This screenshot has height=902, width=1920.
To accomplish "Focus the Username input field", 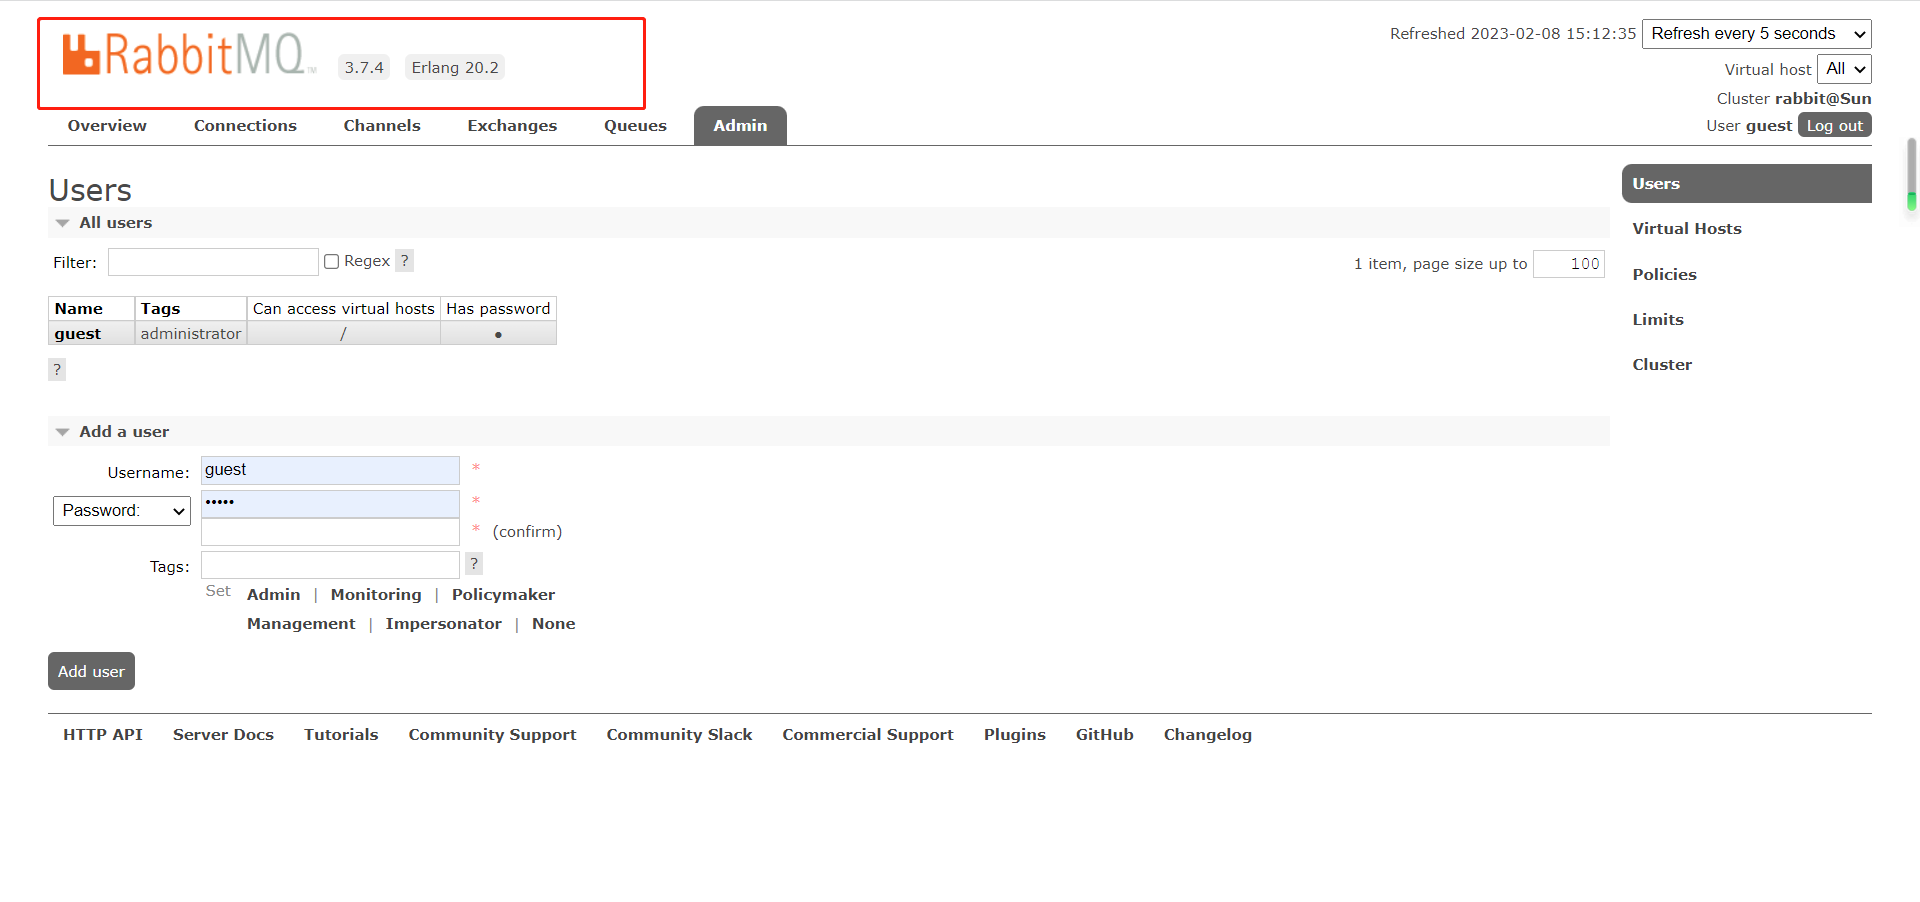I will pos(330,470).
